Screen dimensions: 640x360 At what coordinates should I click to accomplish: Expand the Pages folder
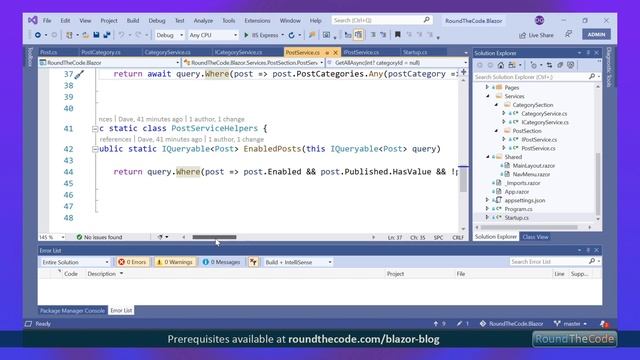(x=487, y=87)
